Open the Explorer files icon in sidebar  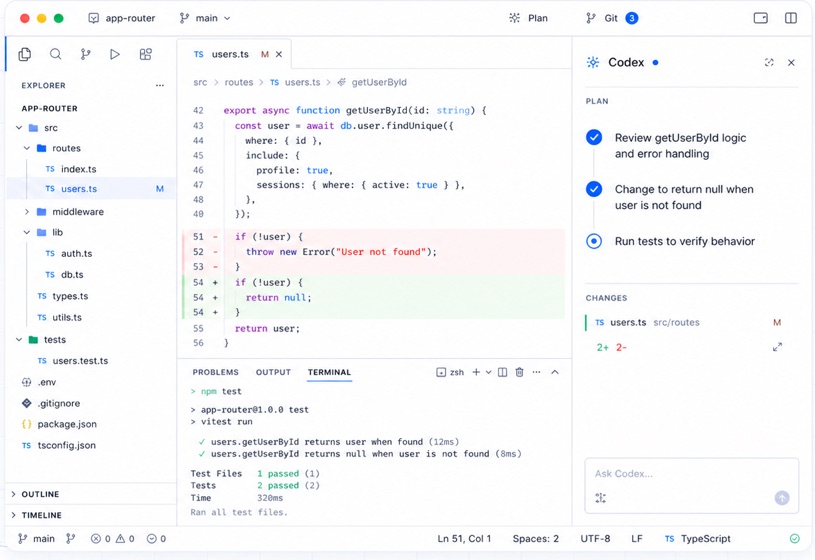point(24,54)
